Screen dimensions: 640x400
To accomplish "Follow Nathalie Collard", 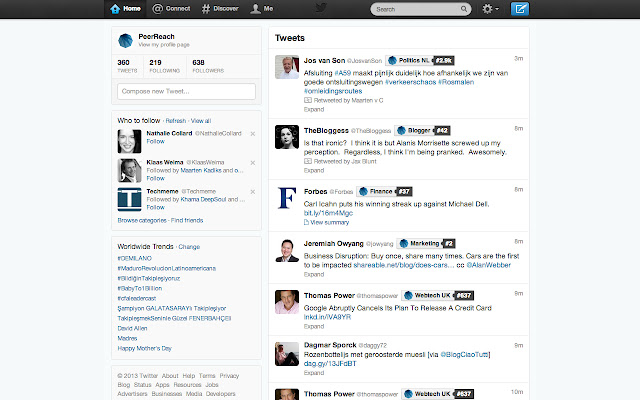I will click(156, 141).
